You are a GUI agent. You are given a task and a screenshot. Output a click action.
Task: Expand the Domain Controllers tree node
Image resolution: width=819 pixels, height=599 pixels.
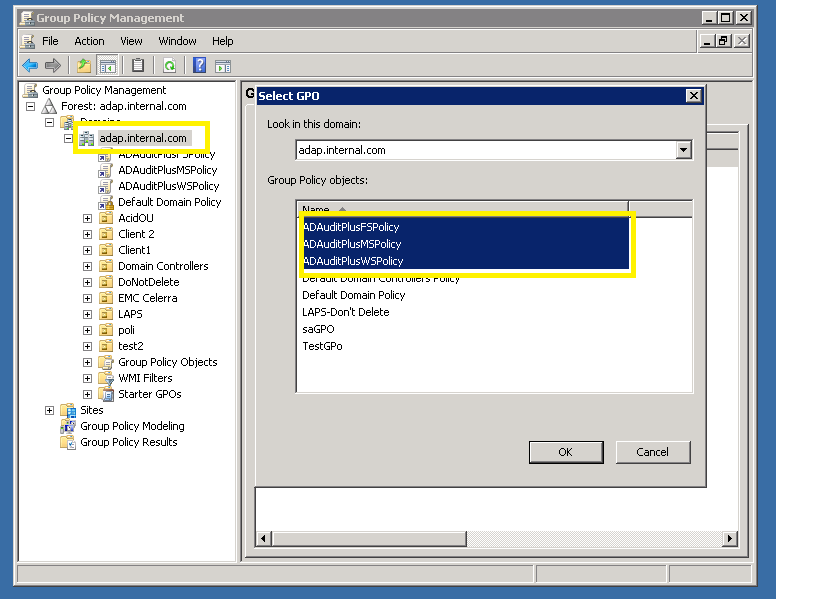coord(87,266)
